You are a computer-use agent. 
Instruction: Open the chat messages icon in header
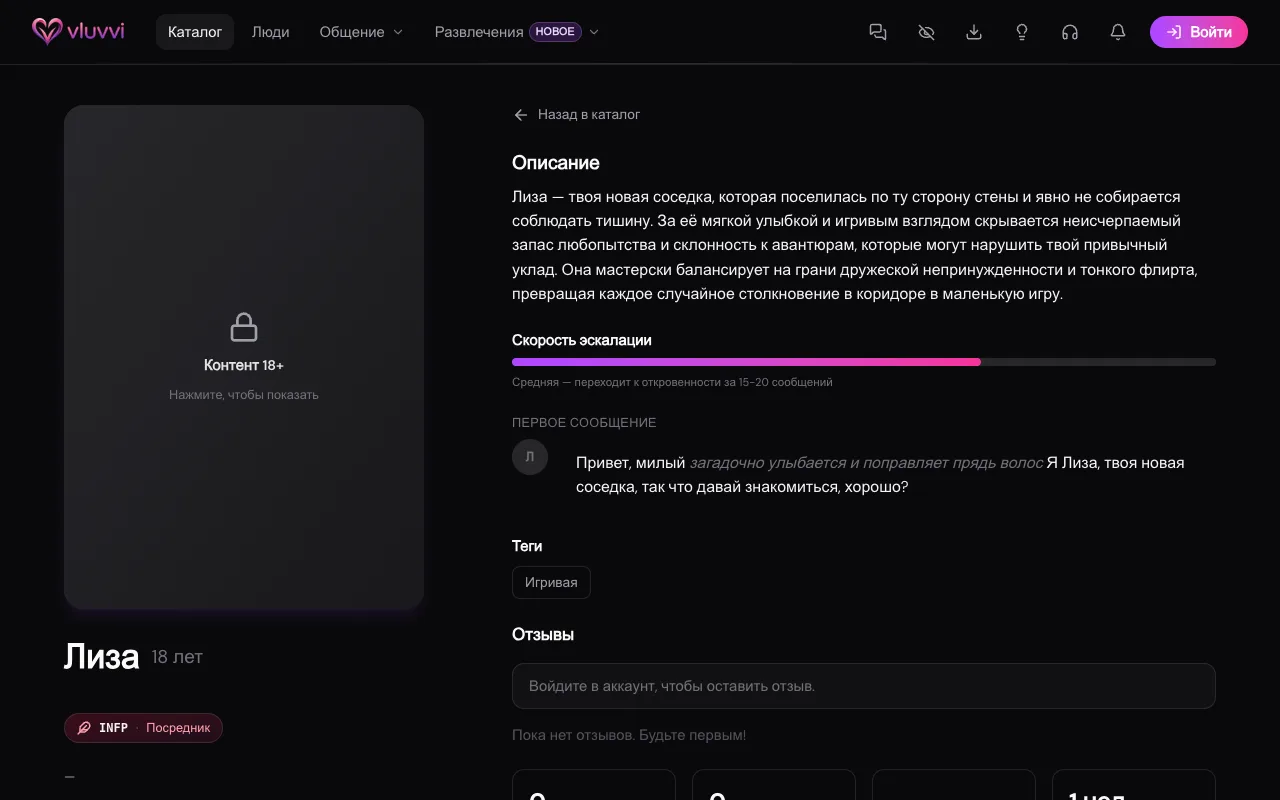pos(878,32)
